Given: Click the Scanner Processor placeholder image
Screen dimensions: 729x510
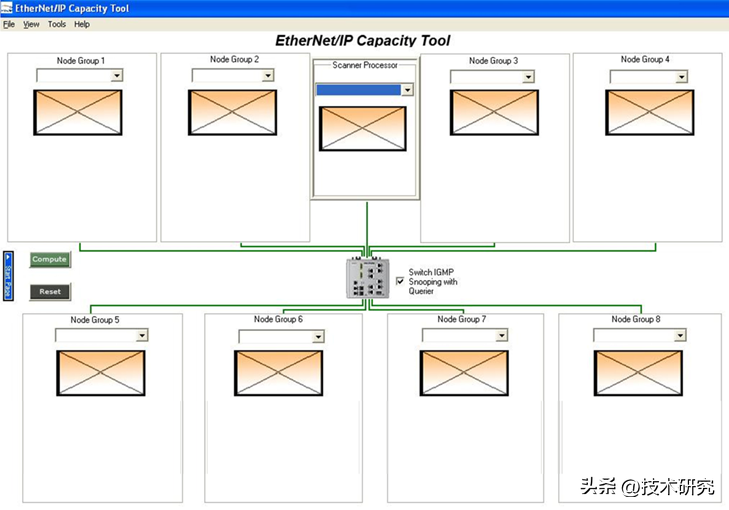Looking at the screenshot, I should pos(362,129).
